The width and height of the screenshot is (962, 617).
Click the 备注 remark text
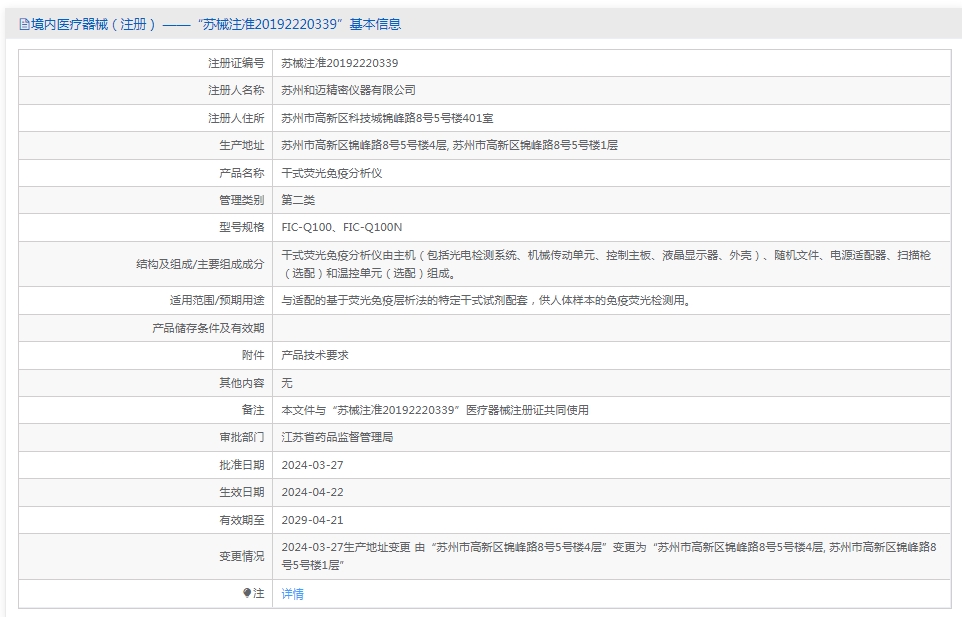(x=435, y=410)
